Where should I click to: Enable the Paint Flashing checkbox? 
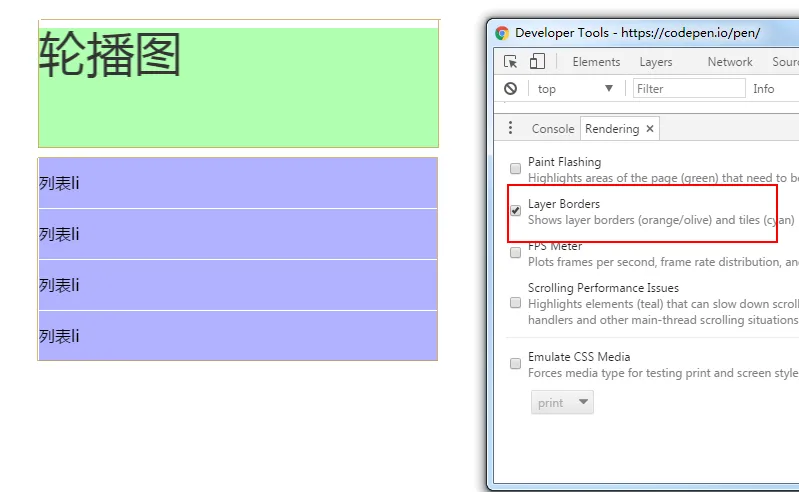[515, 169]
